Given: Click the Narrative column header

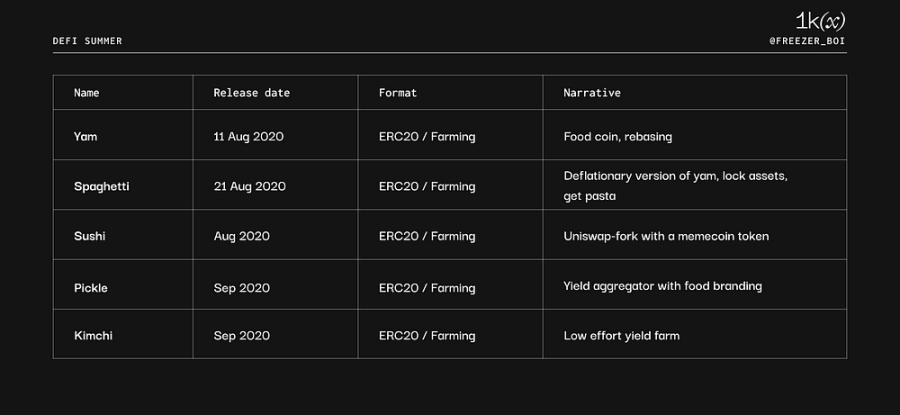Looking at the screenshot, I should tap(592, 92).
